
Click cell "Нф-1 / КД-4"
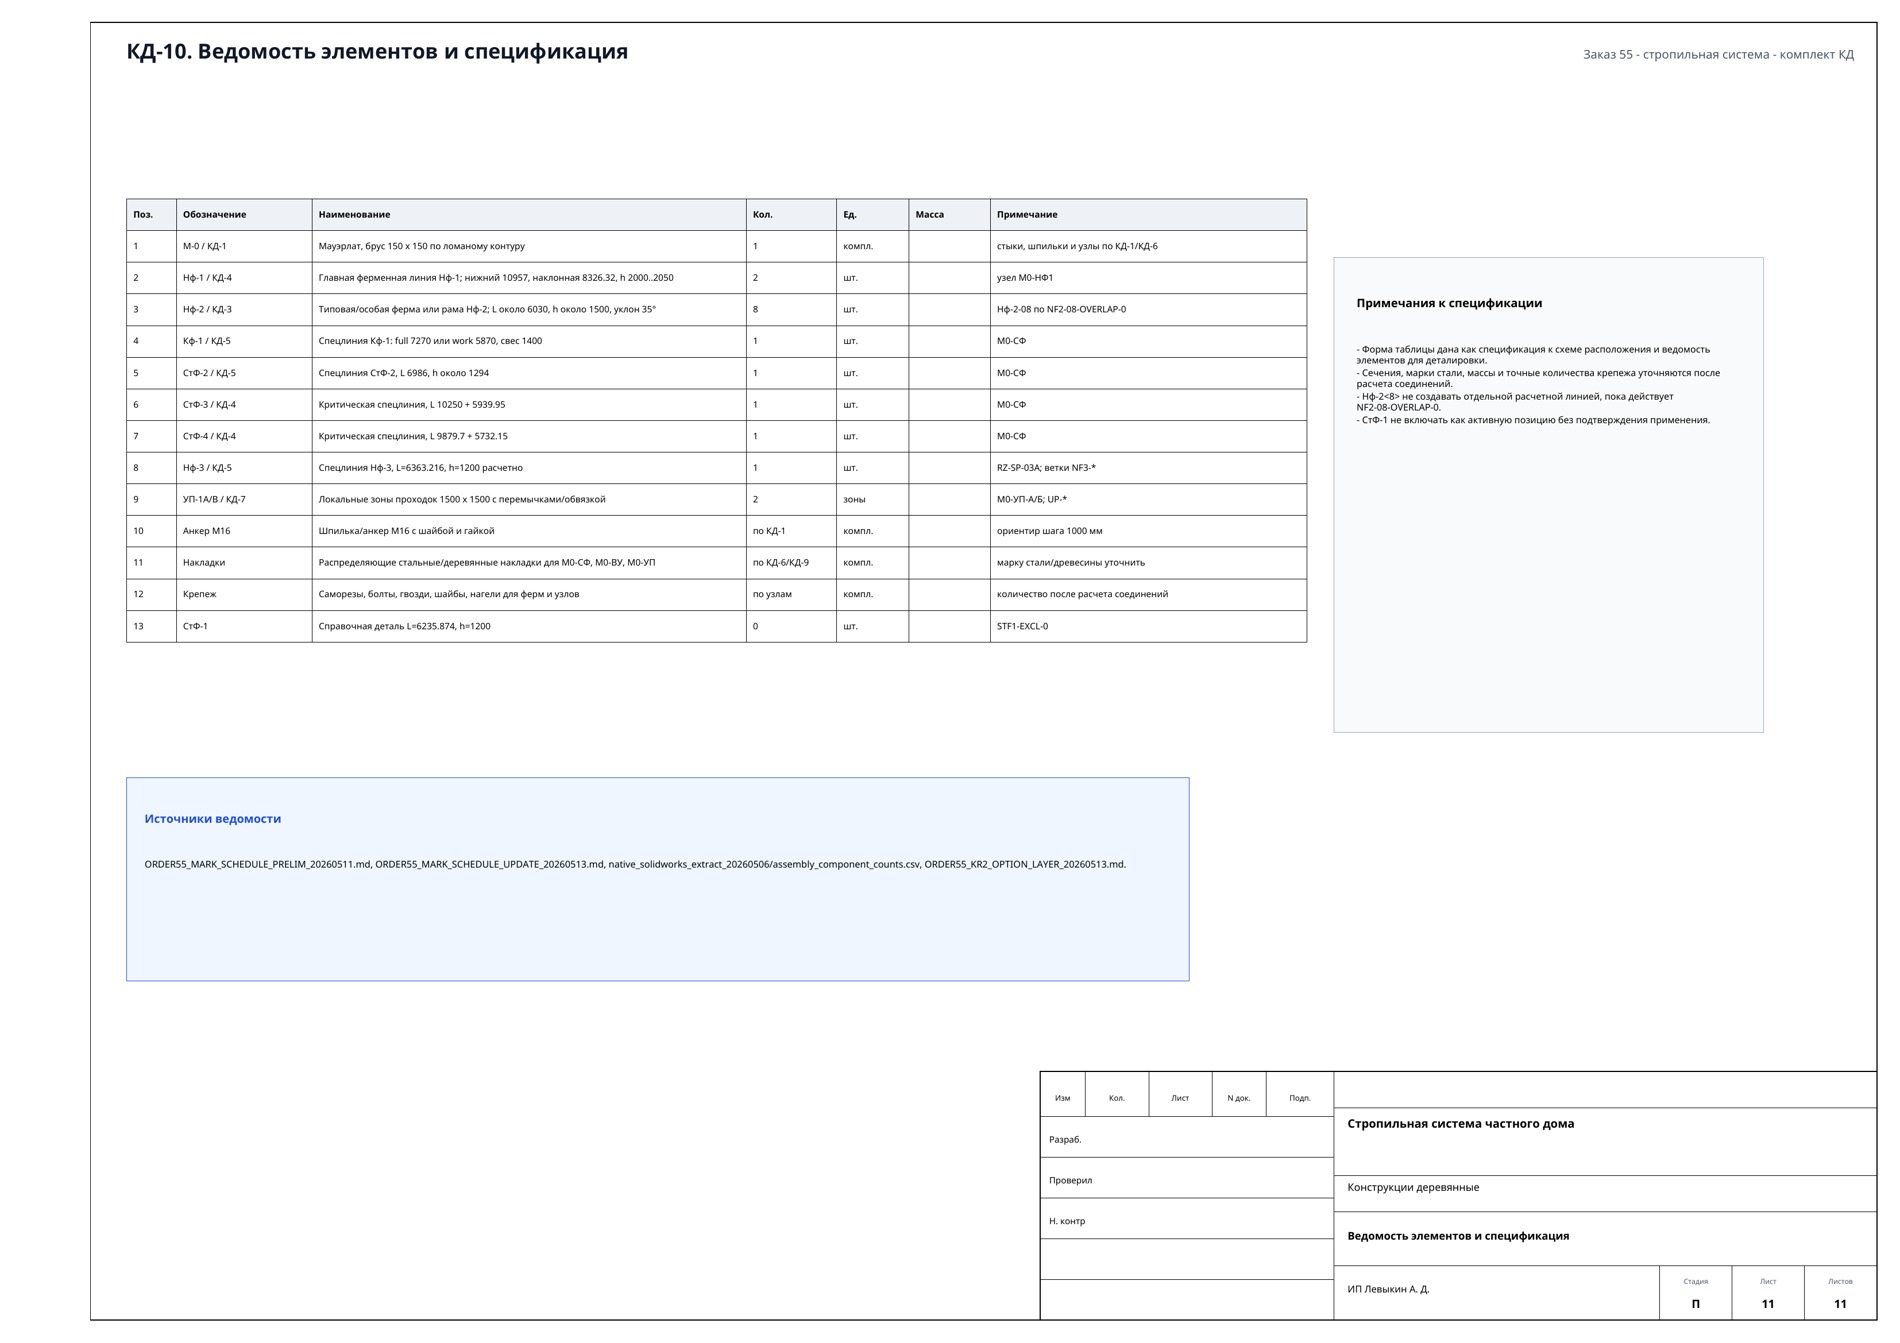[244, 278]
